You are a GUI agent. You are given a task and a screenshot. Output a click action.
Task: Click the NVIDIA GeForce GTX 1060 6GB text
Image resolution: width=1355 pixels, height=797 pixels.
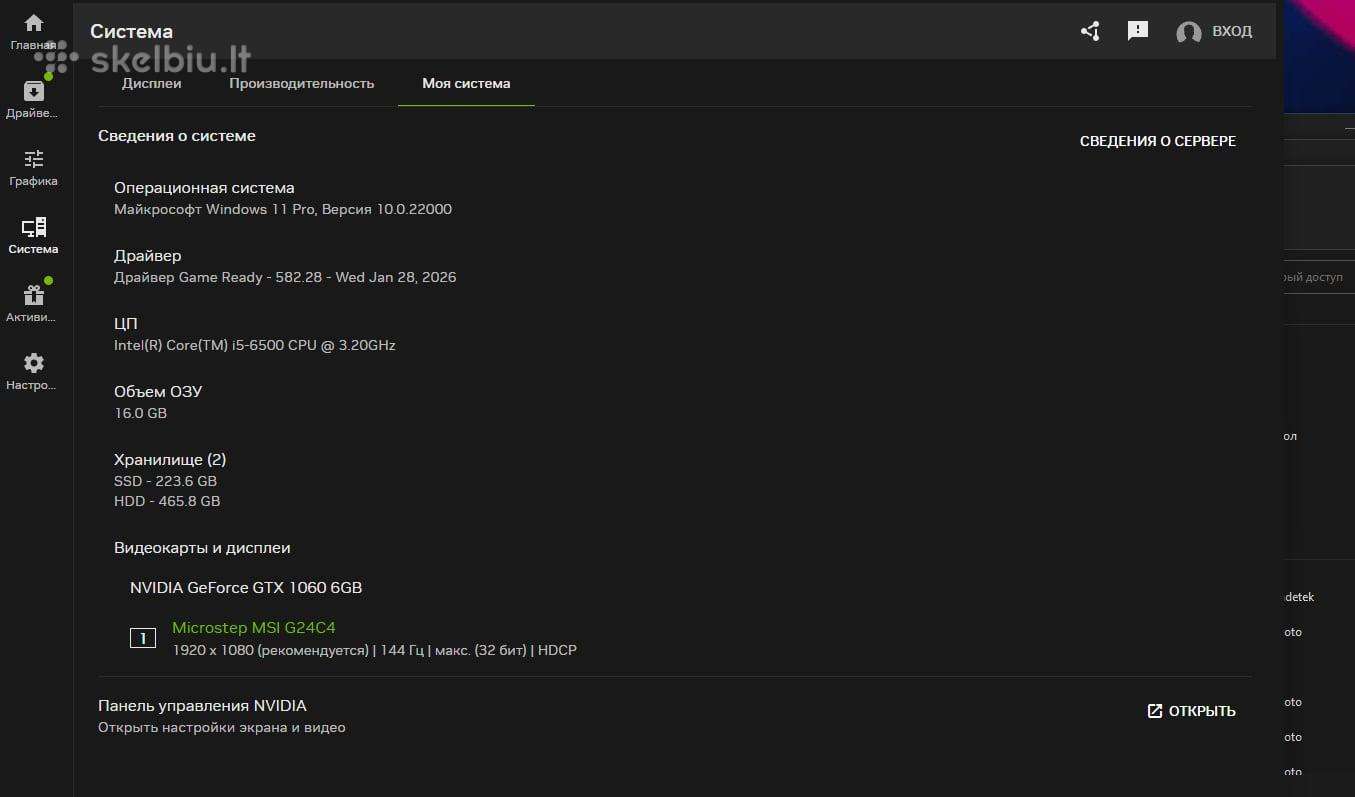pyautogui.click(x=246, y=587)
